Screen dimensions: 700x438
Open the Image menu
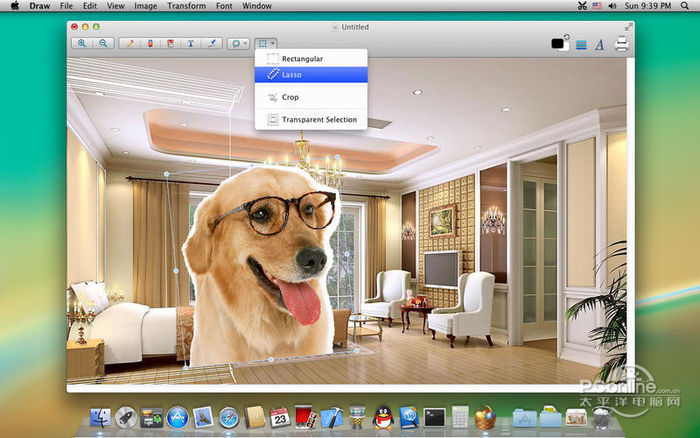pyautogui.click(x=146, y=6)
